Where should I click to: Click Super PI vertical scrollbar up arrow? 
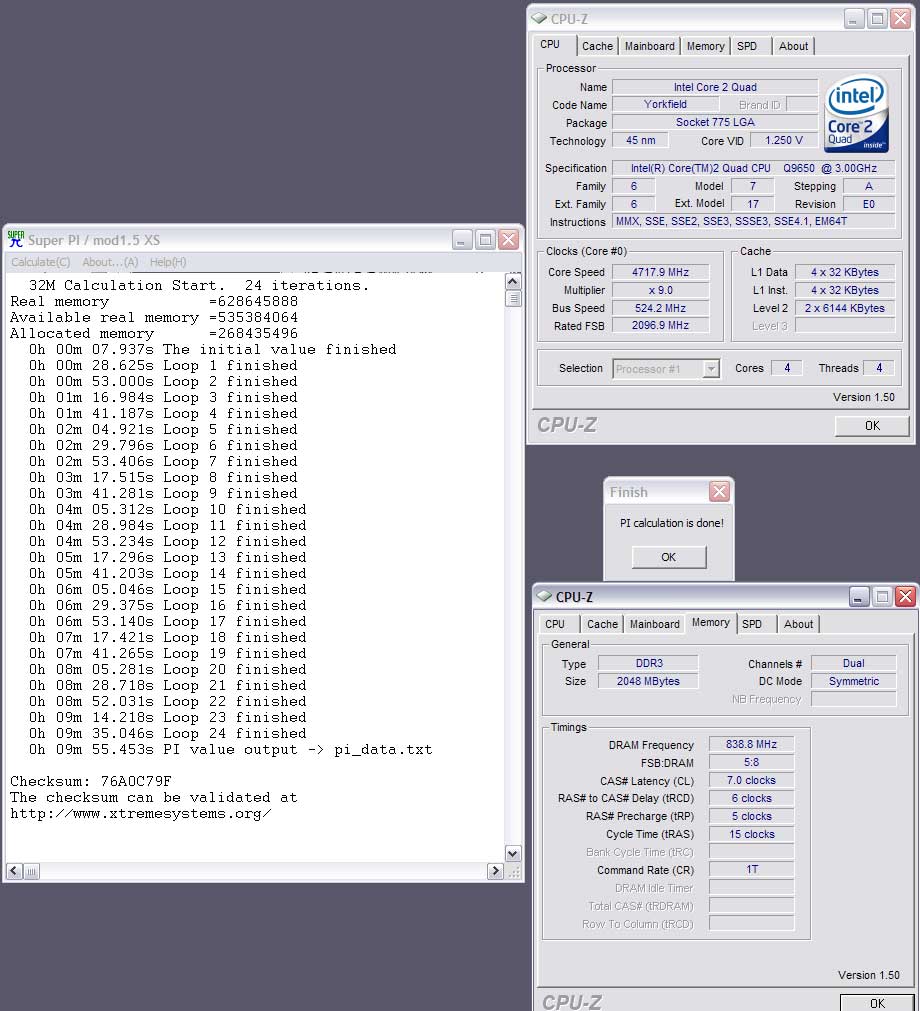coord(513,281)
